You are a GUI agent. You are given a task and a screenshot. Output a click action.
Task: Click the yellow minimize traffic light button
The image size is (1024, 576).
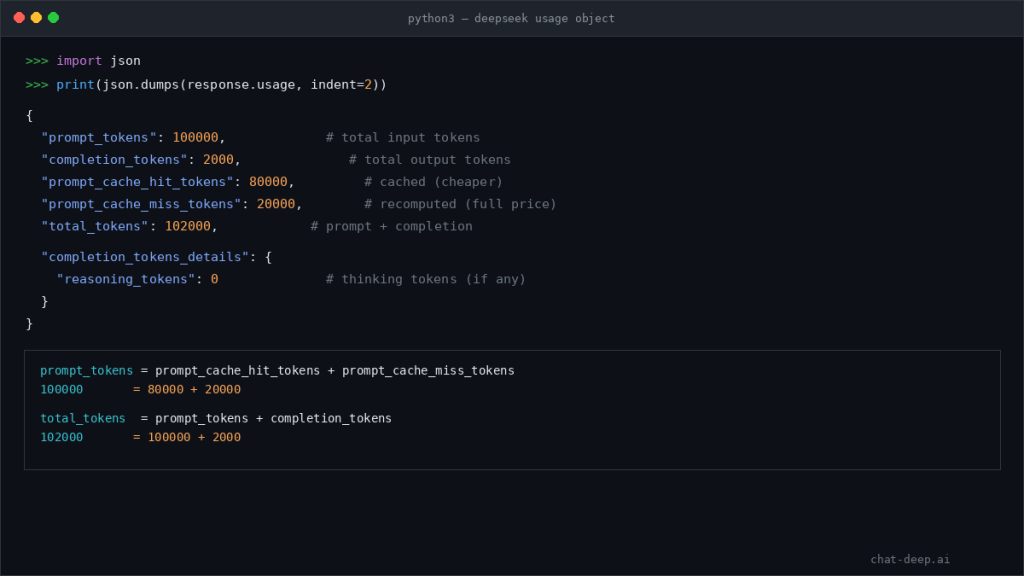(x=34, y=17)
